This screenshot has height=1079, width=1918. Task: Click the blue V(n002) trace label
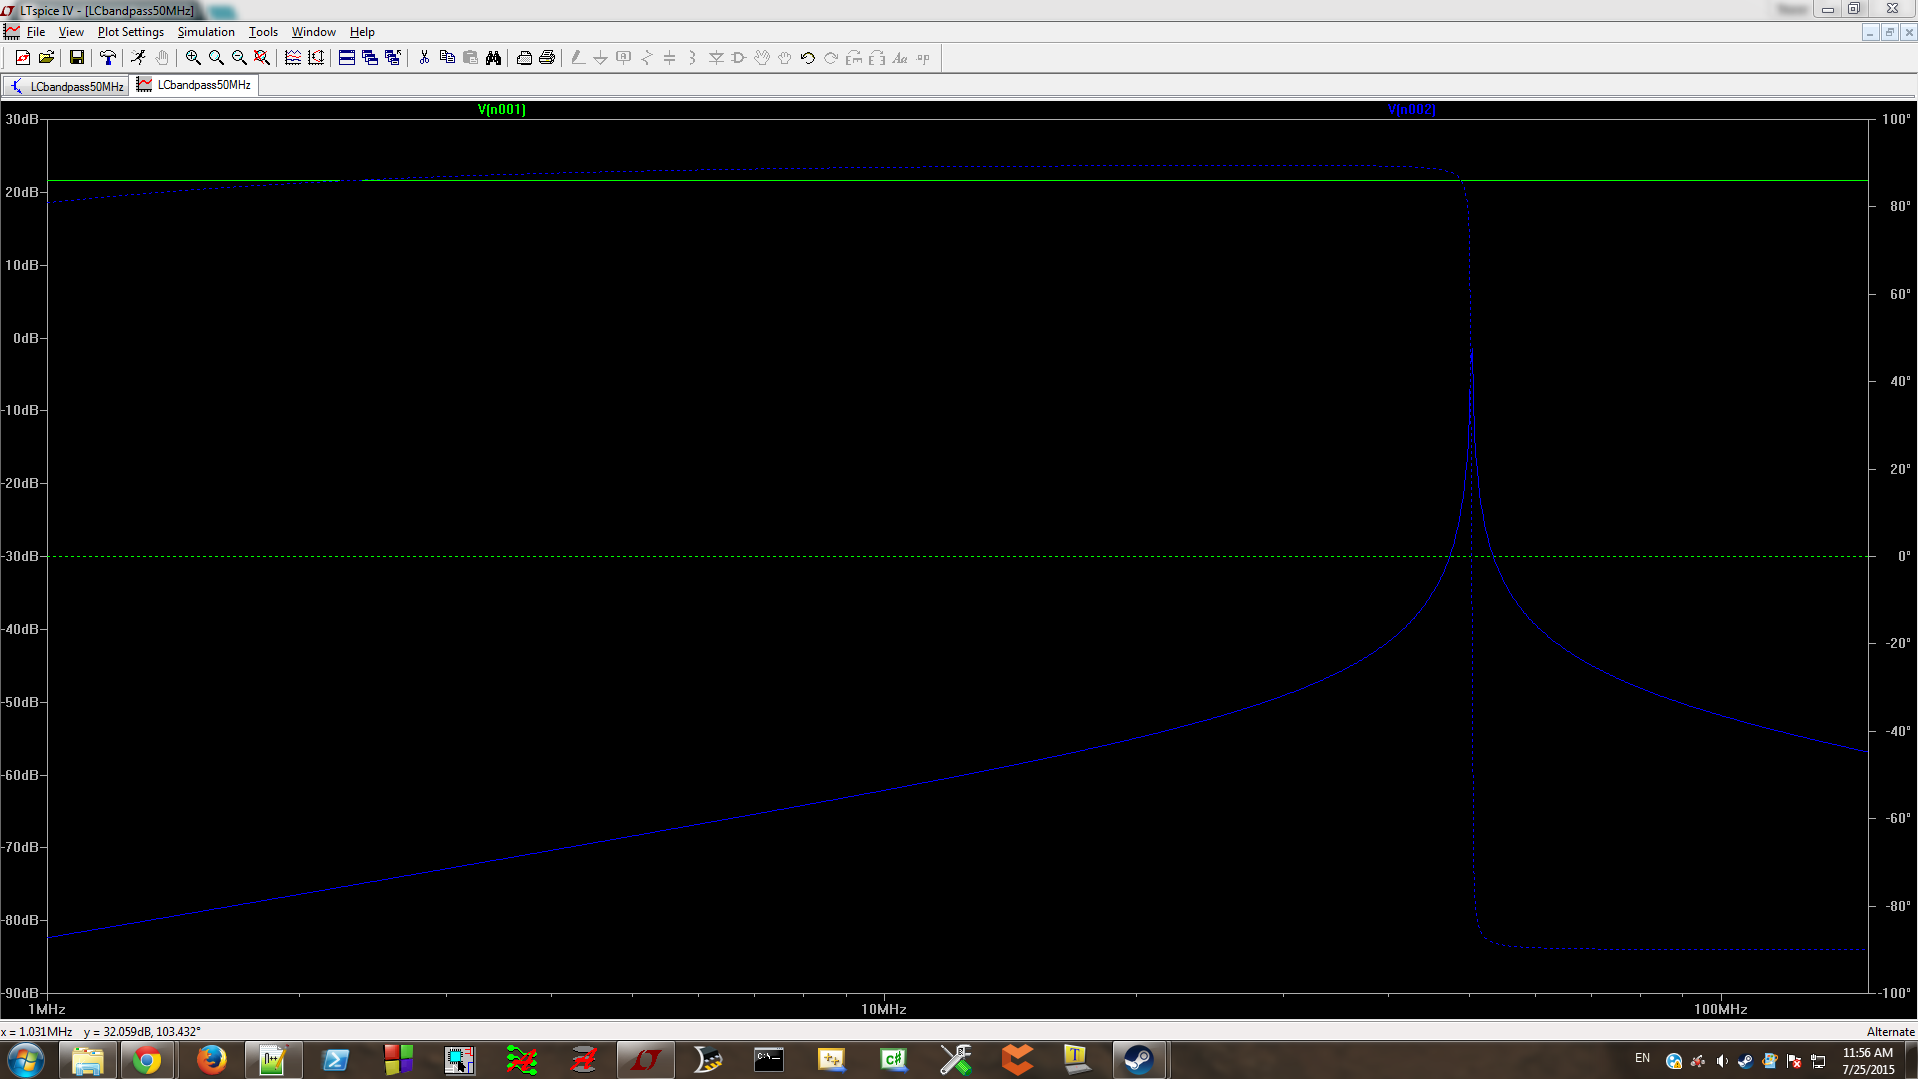coord(1411,110)
